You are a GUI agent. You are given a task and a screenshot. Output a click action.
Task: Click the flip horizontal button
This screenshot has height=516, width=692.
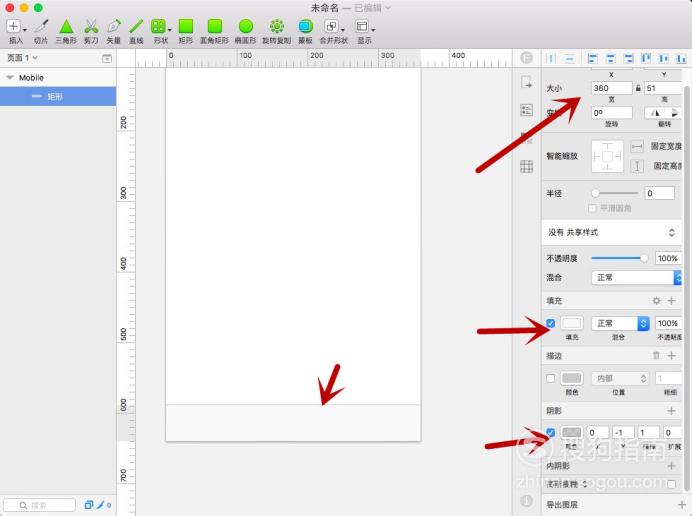pyautogui.click(x=655, y=113)
